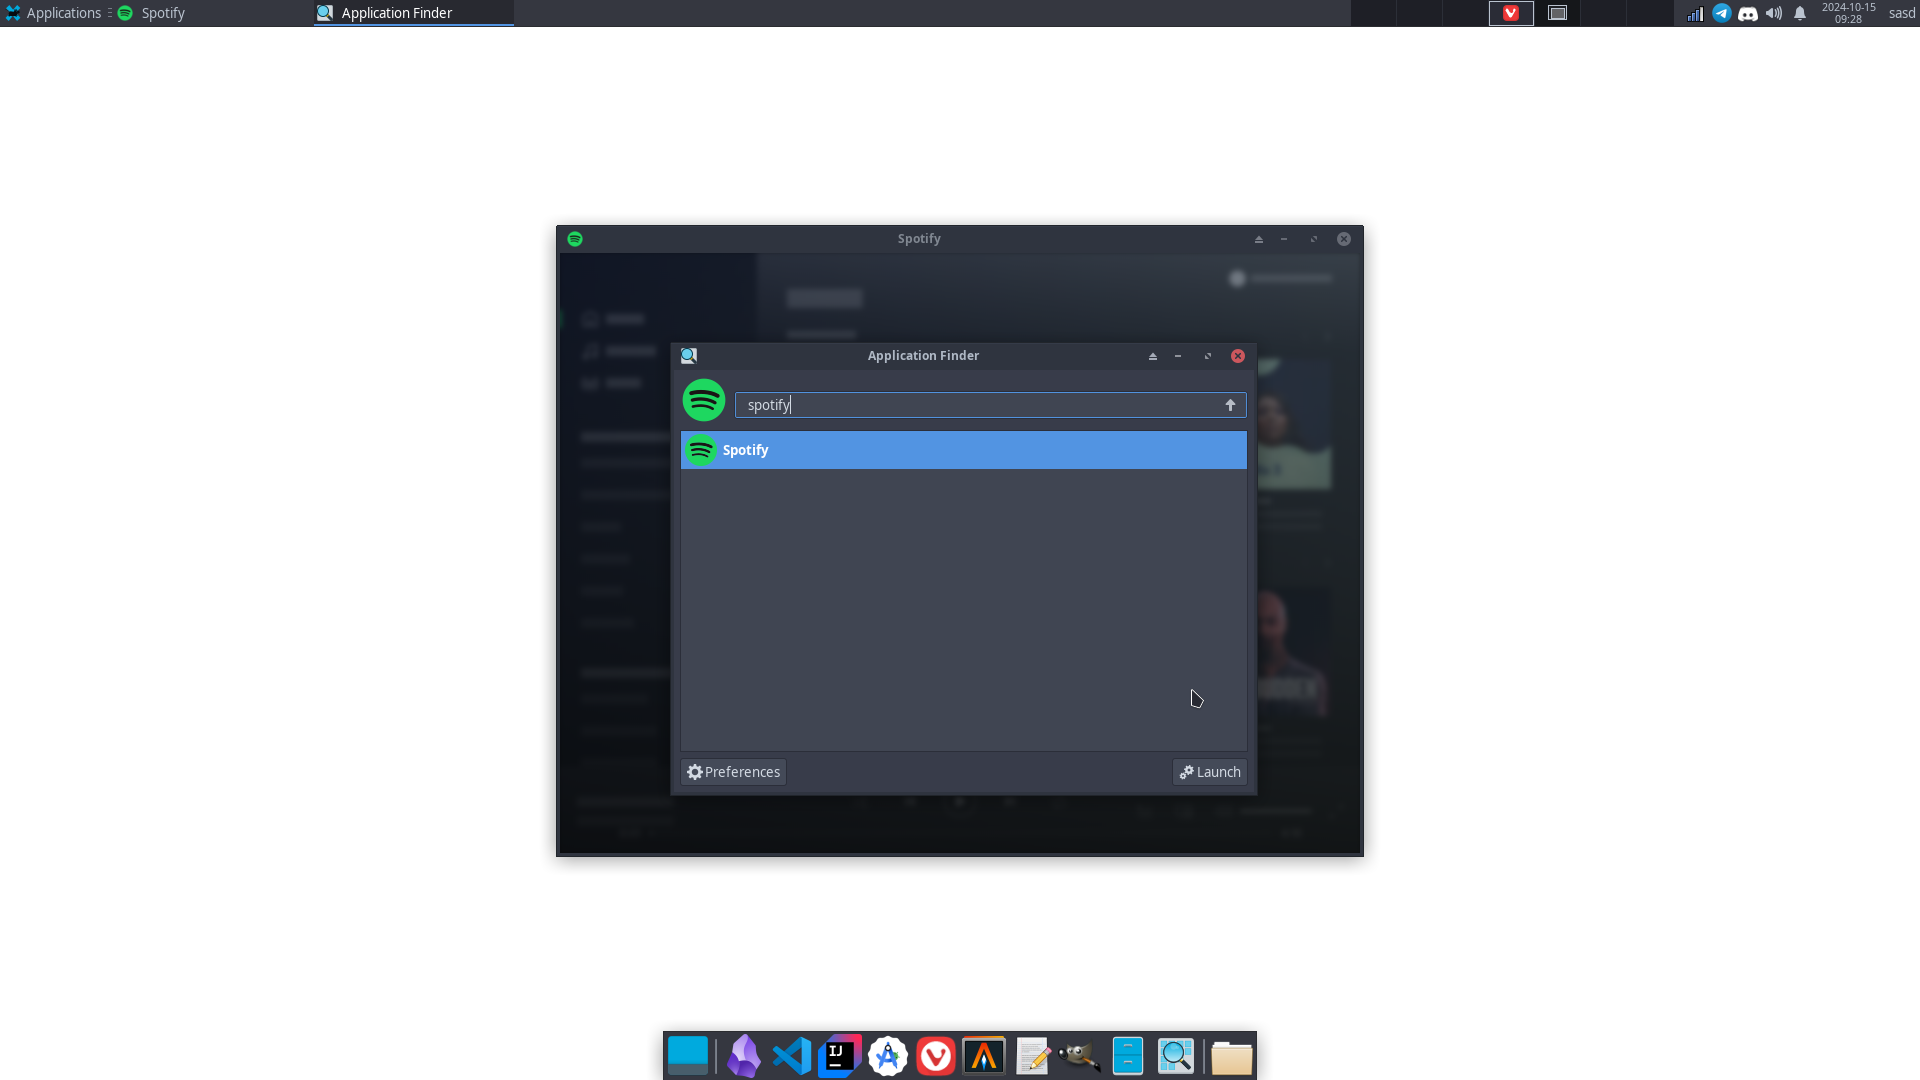
Task: Open the Application Finder magnifier dock icon
Action: pos(1176,1056)
